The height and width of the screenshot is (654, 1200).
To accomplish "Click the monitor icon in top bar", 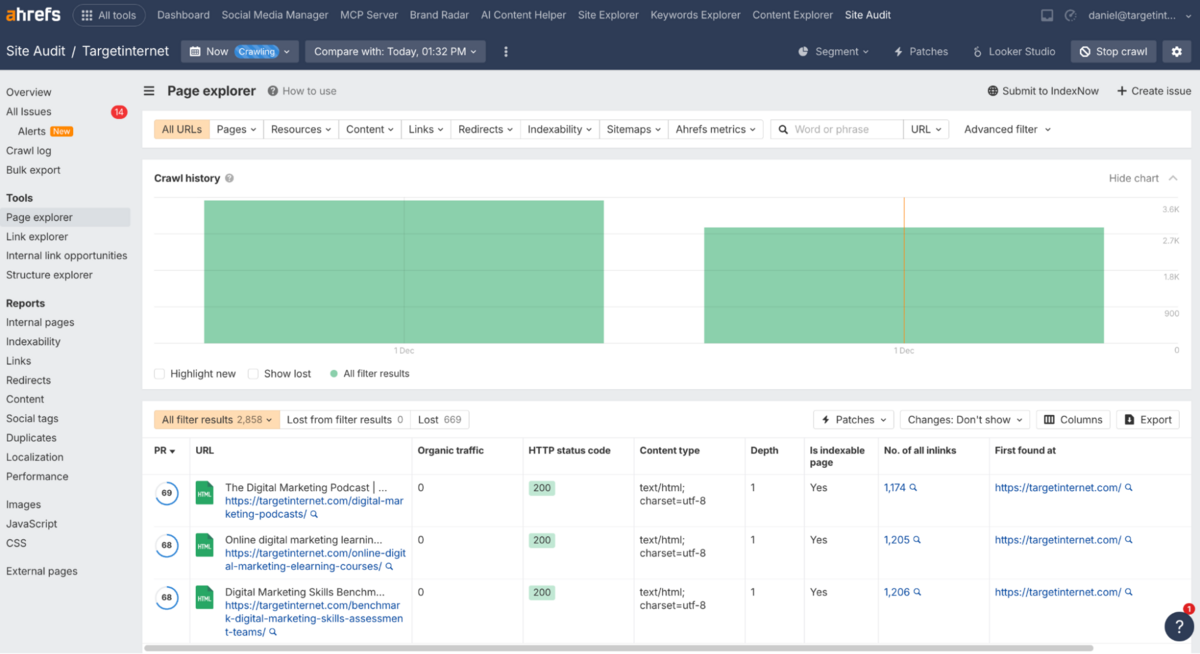I will click(x=1047, y=15).
